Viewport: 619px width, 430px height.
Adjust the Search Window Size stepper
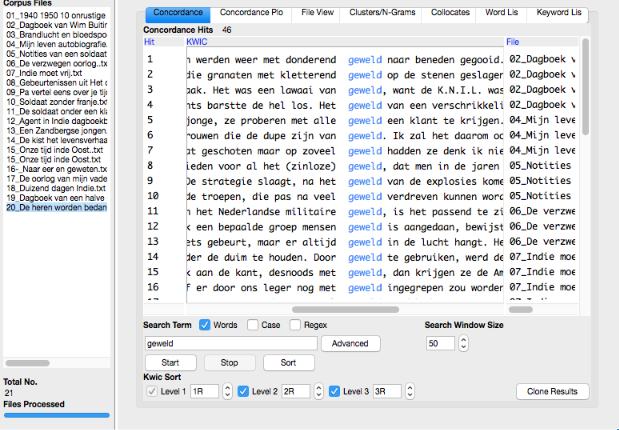tap(463, 344)
